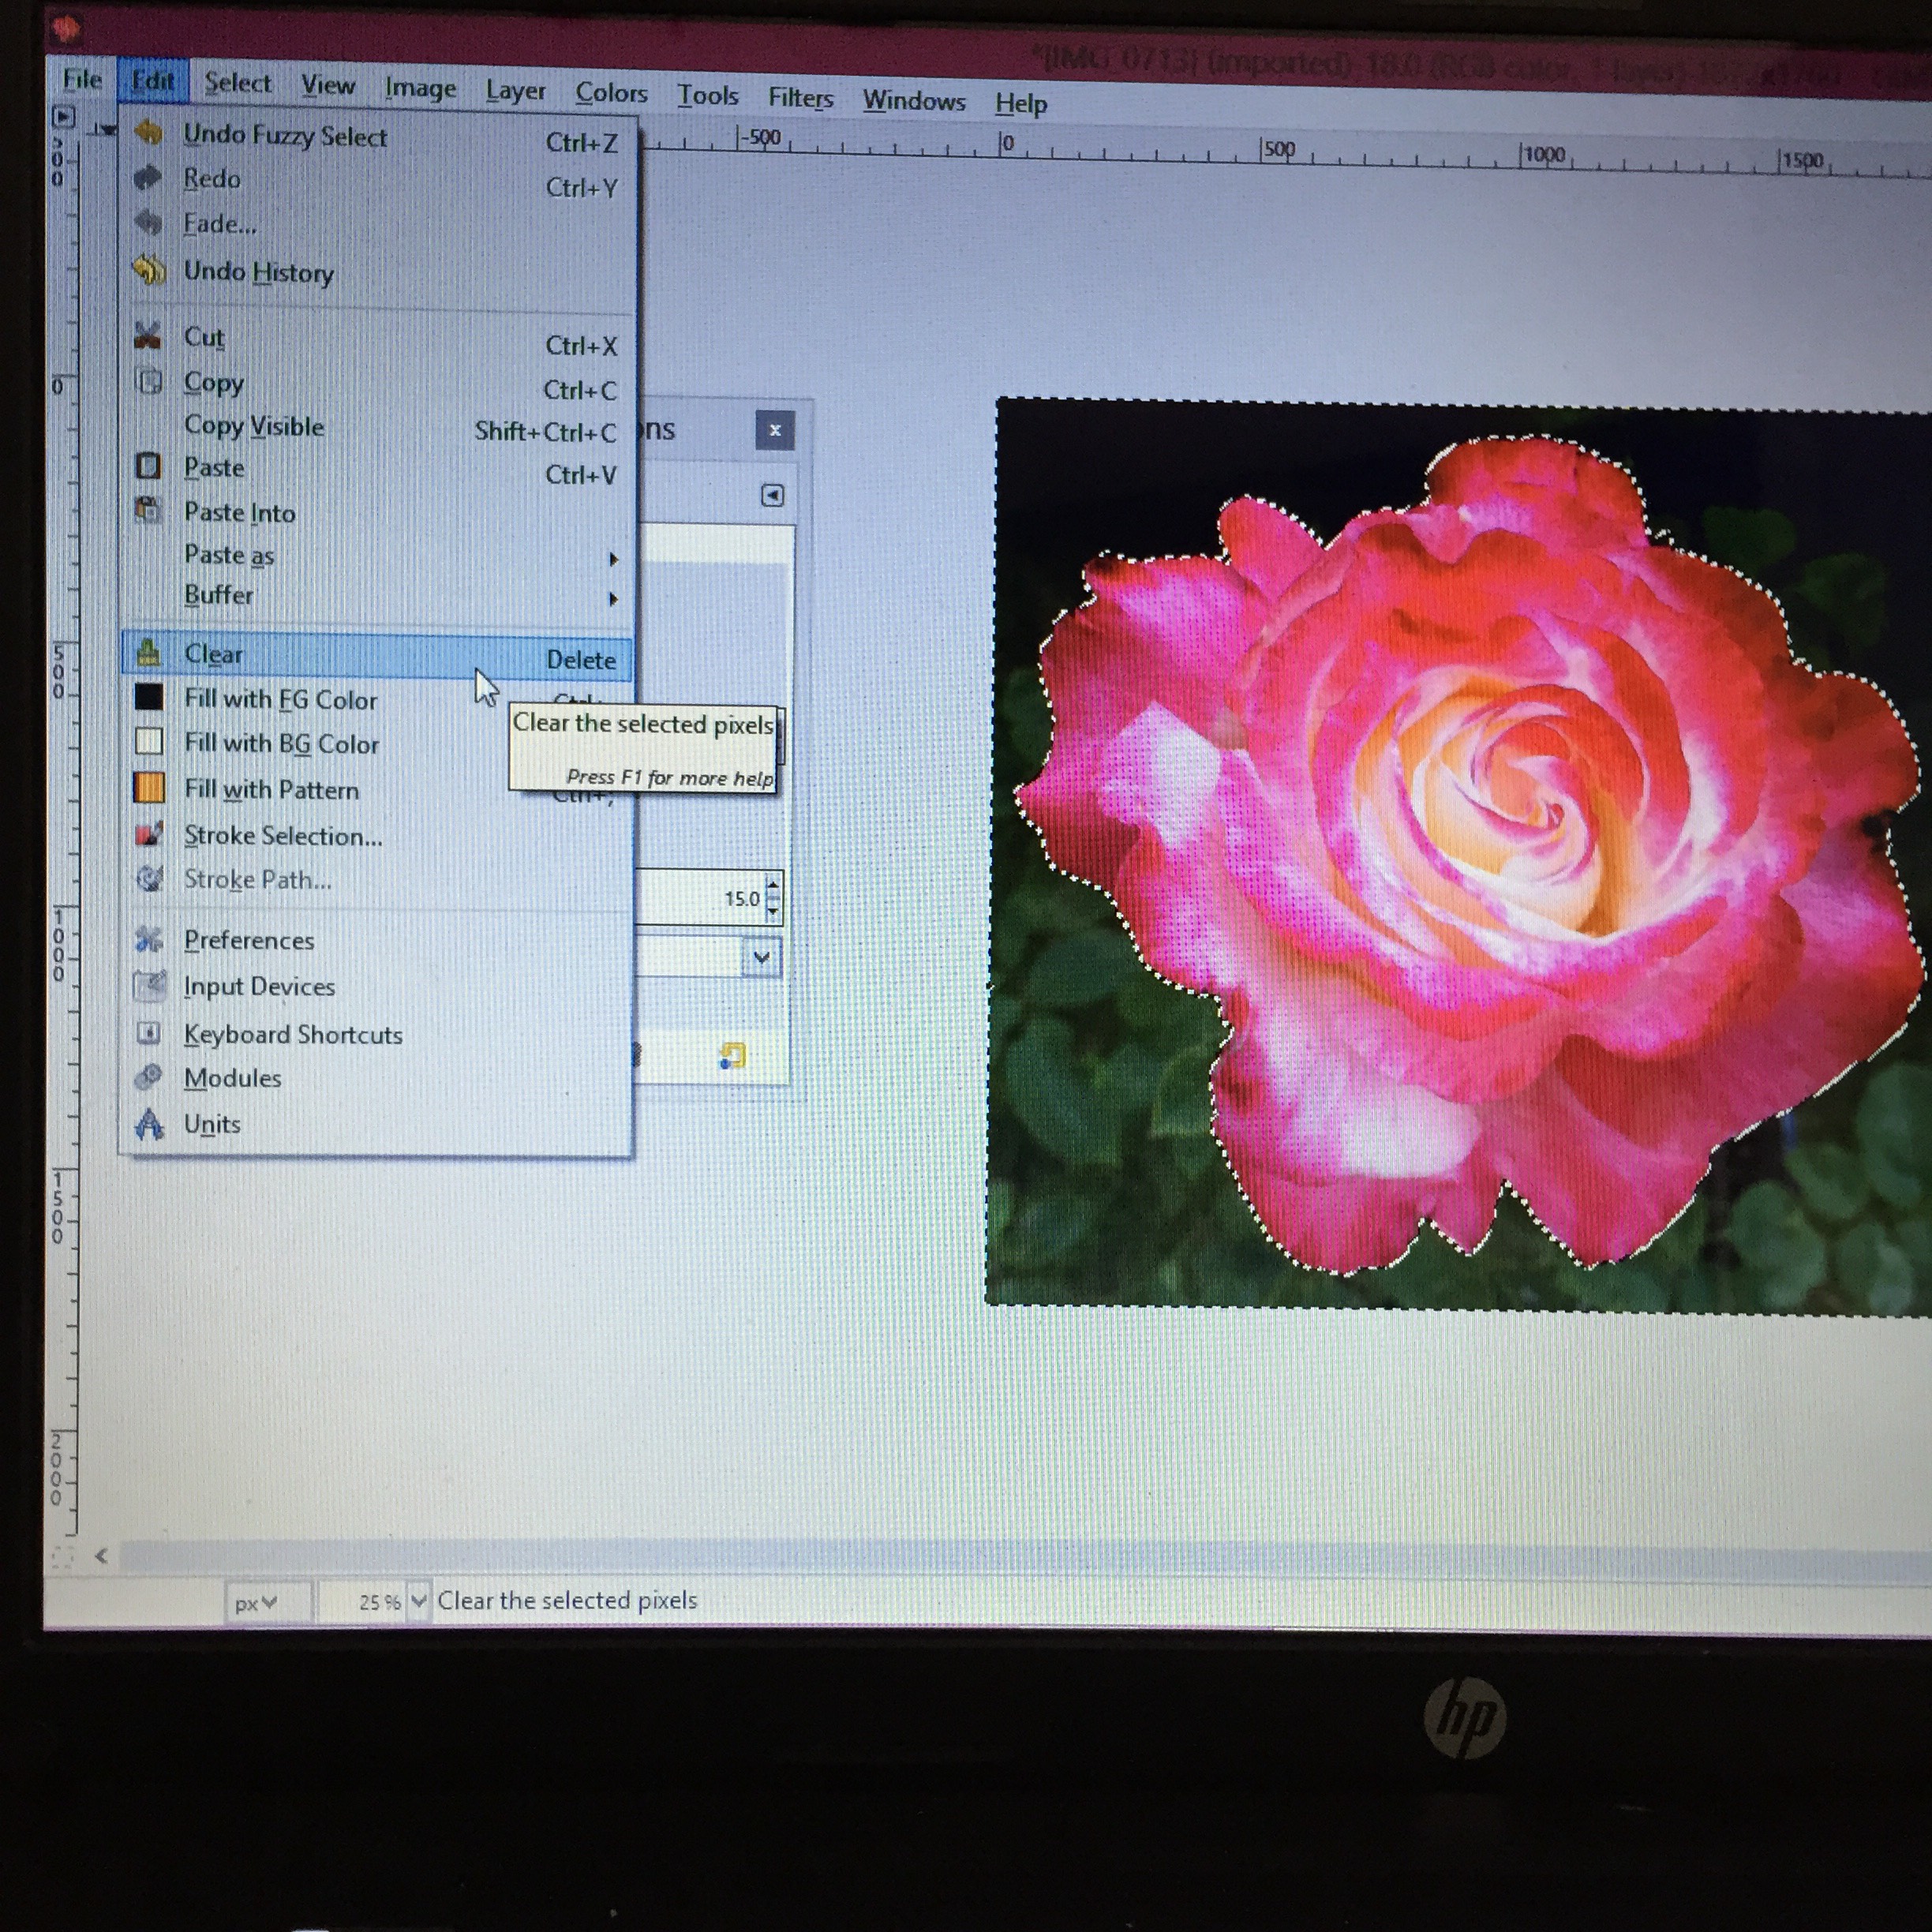The height and width of the screenshot is (1932, 1932).
Task: Click the ruler corner origin button
Action: pyautogui.click(x=63, y=116)
